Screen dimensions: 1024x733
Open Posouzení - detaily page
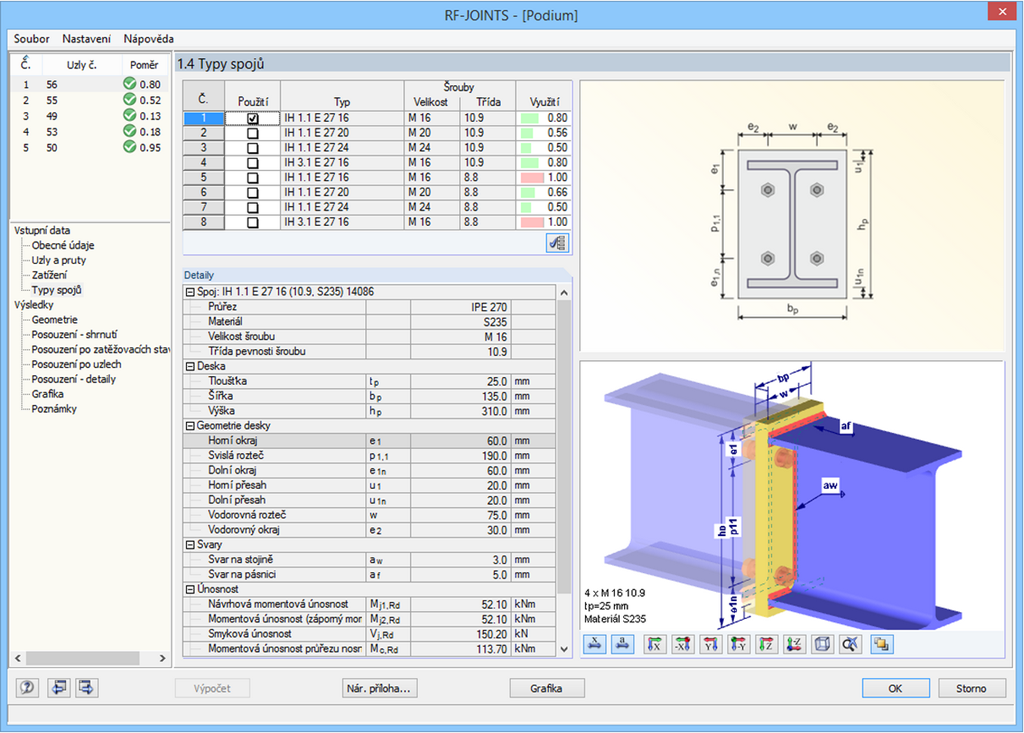click(73, 379)
